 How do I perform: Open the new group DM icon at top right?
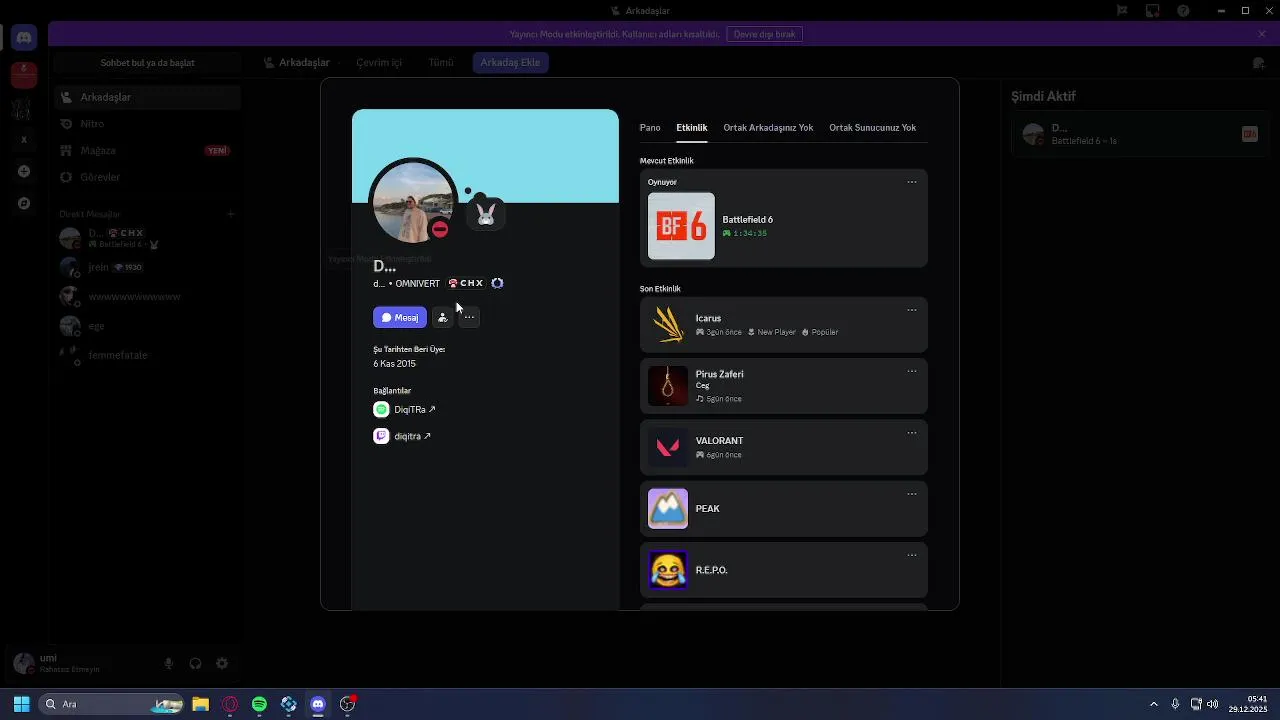1259,63
